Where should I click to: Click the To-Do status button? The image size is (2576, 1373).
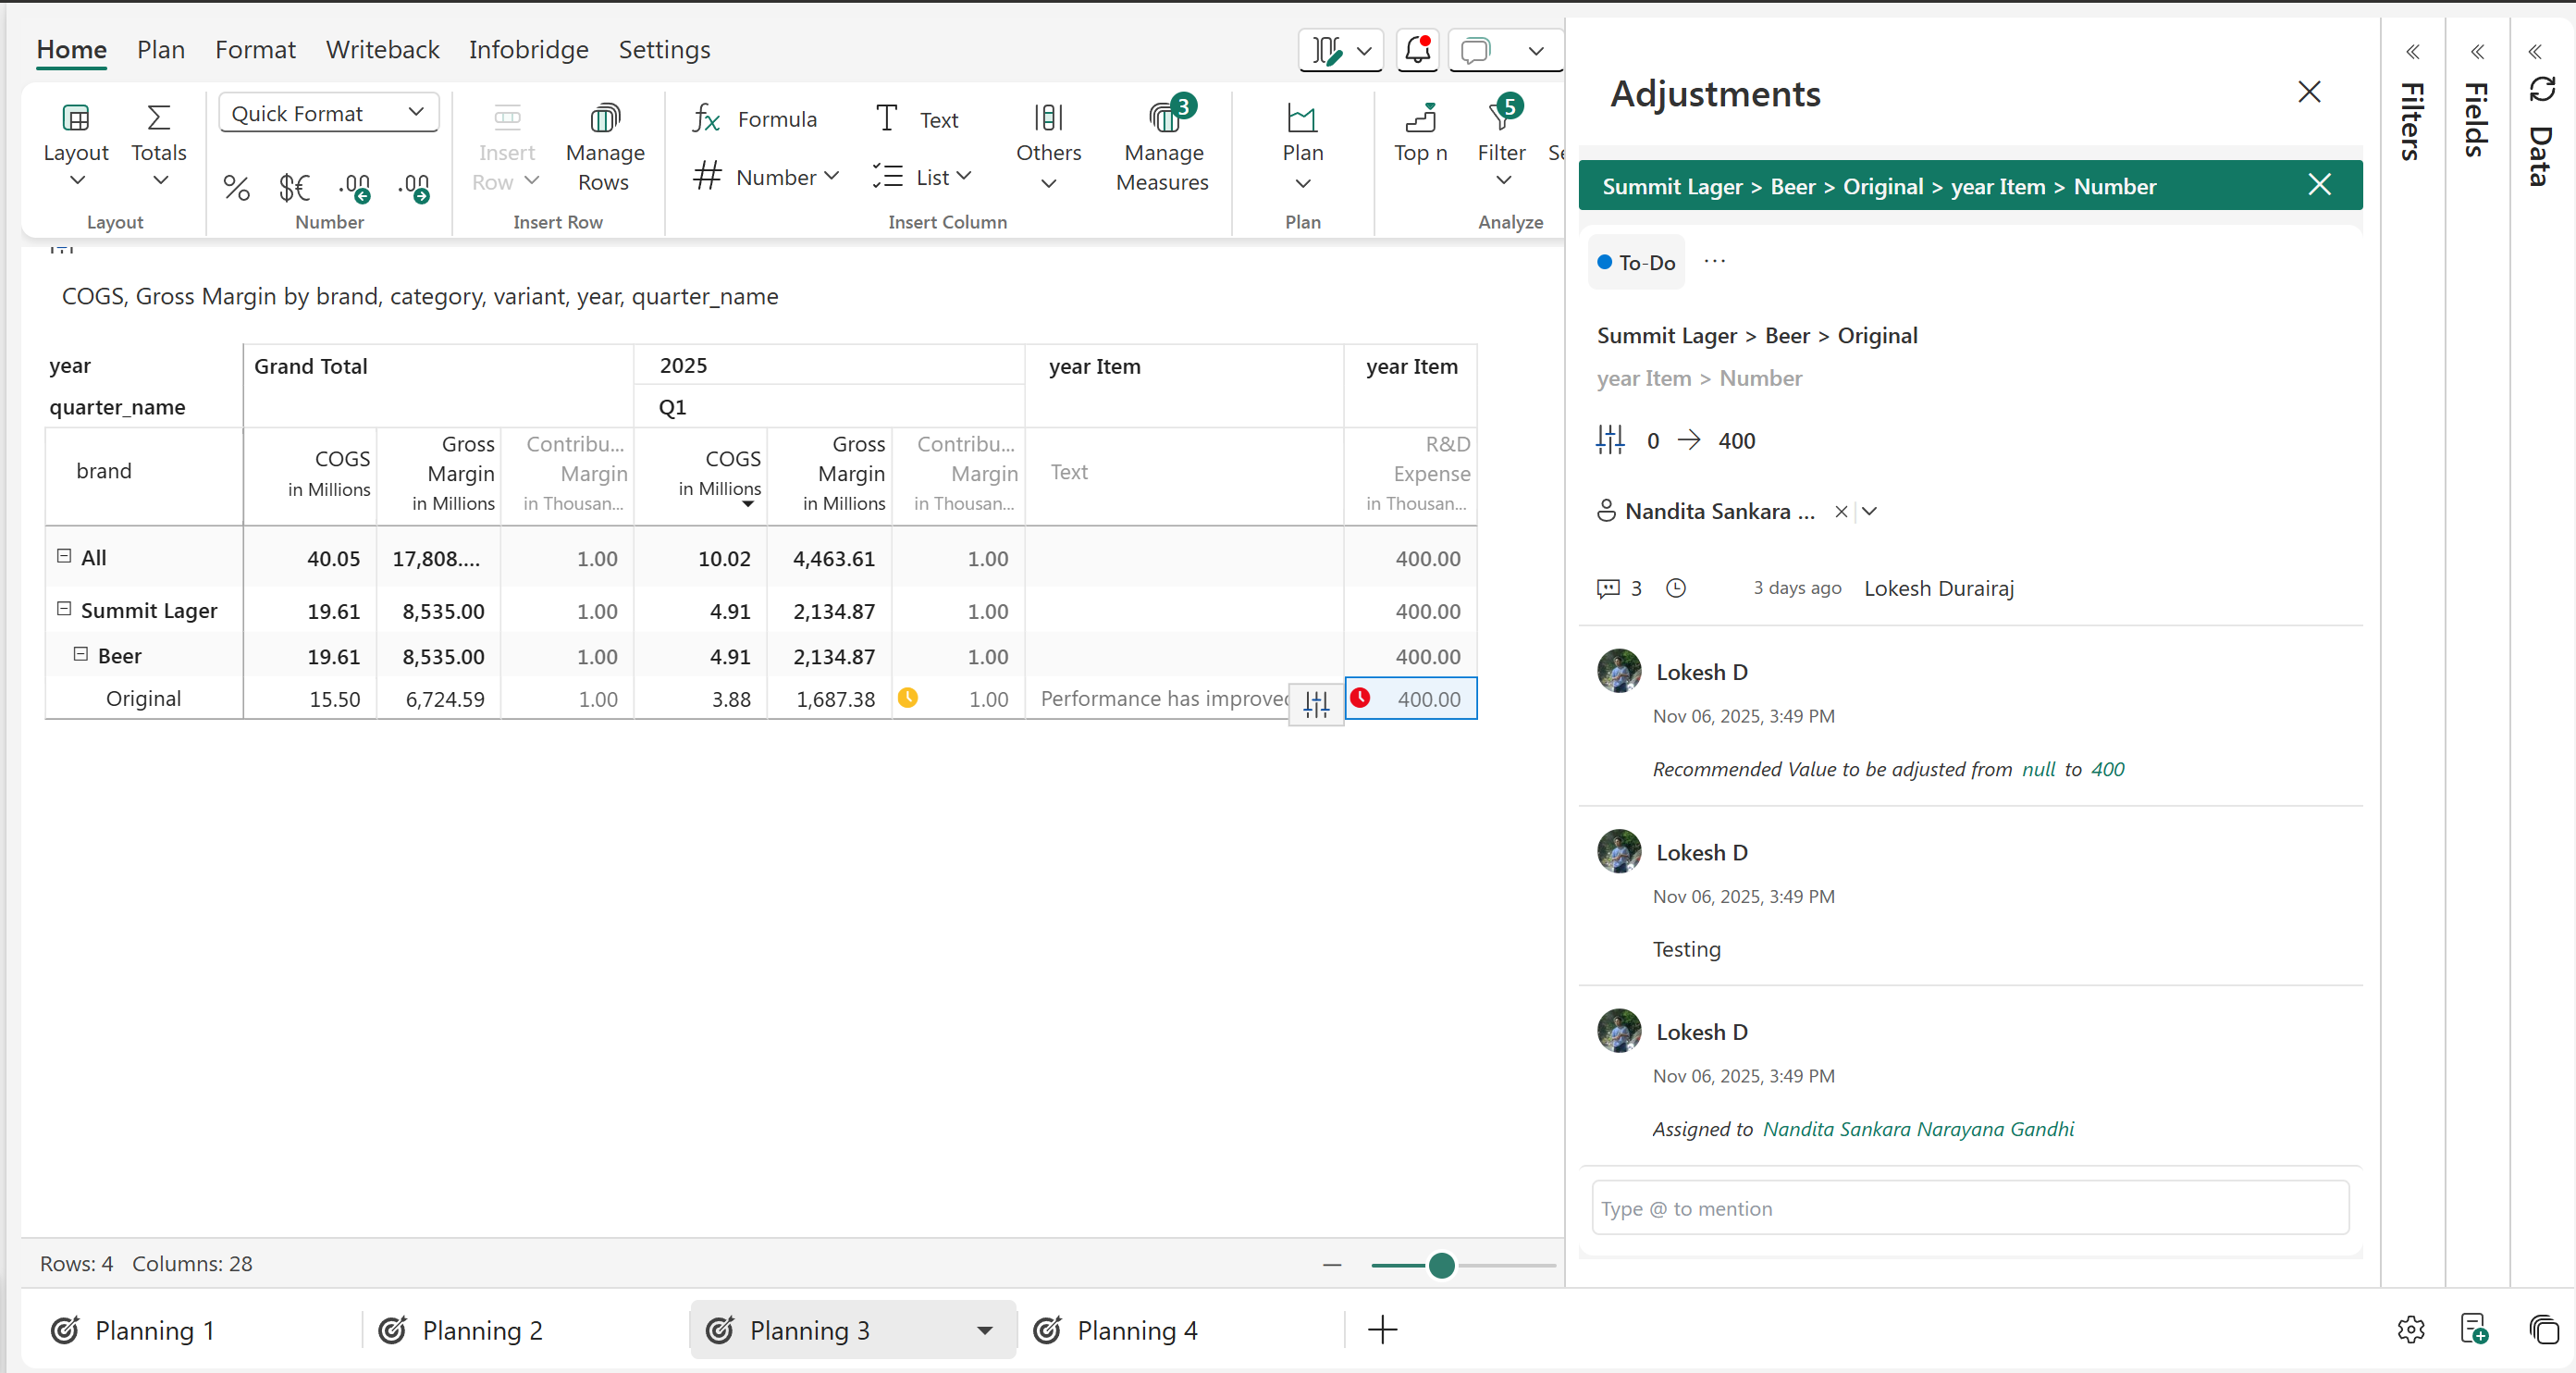(1636, 262)
